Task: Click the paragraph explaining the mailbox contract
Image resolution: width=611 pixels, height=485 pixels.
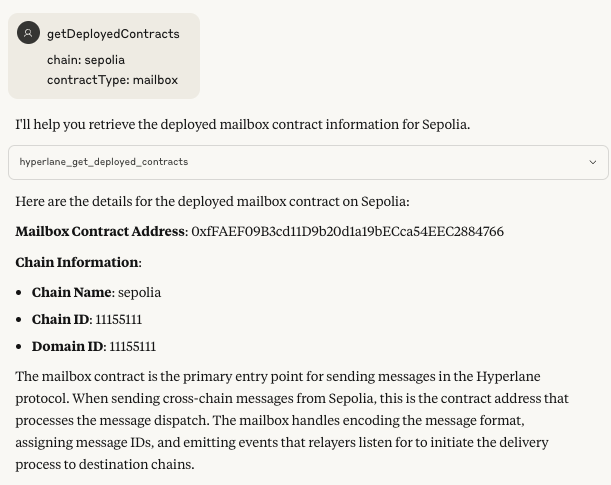Action: pos(290,420)
